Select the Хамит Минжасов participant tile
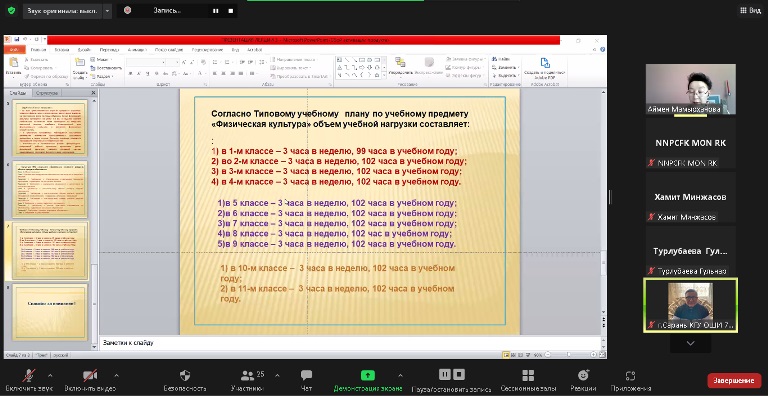This screenshot has width=768, height=396. 691,197
